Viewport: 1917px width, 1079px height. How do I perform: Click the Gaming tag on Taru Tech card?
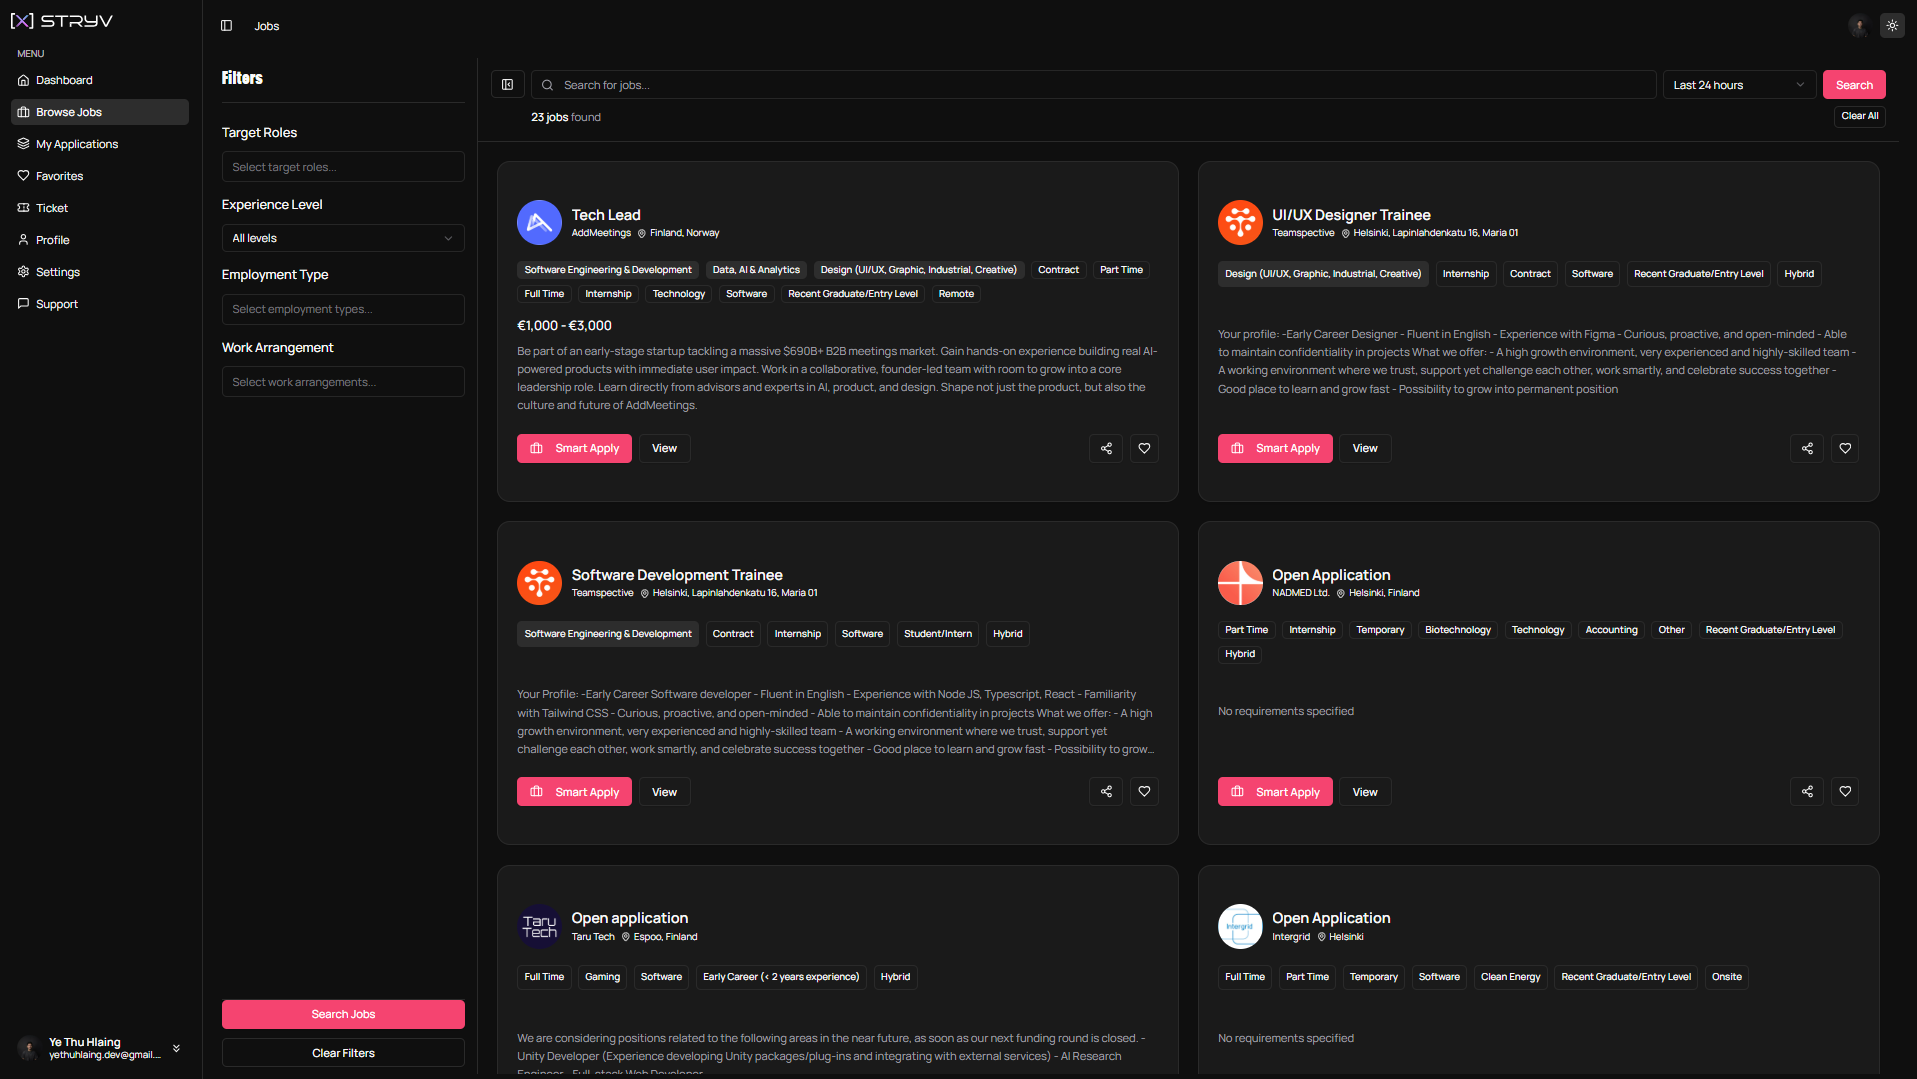[x=602, y=977]
